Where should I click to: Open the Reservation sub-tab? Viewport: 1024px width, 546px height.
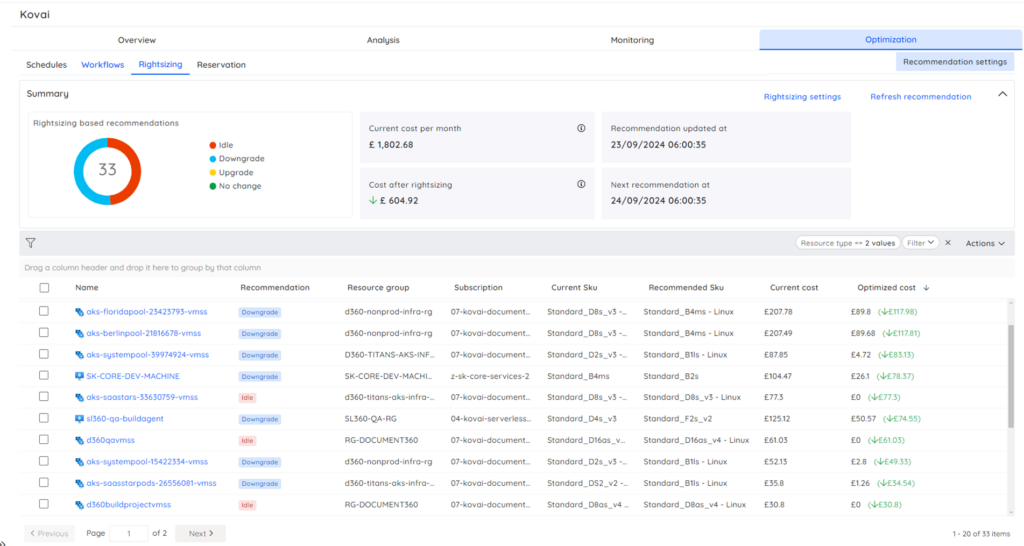pyautogui.click(x=221, y=65)
